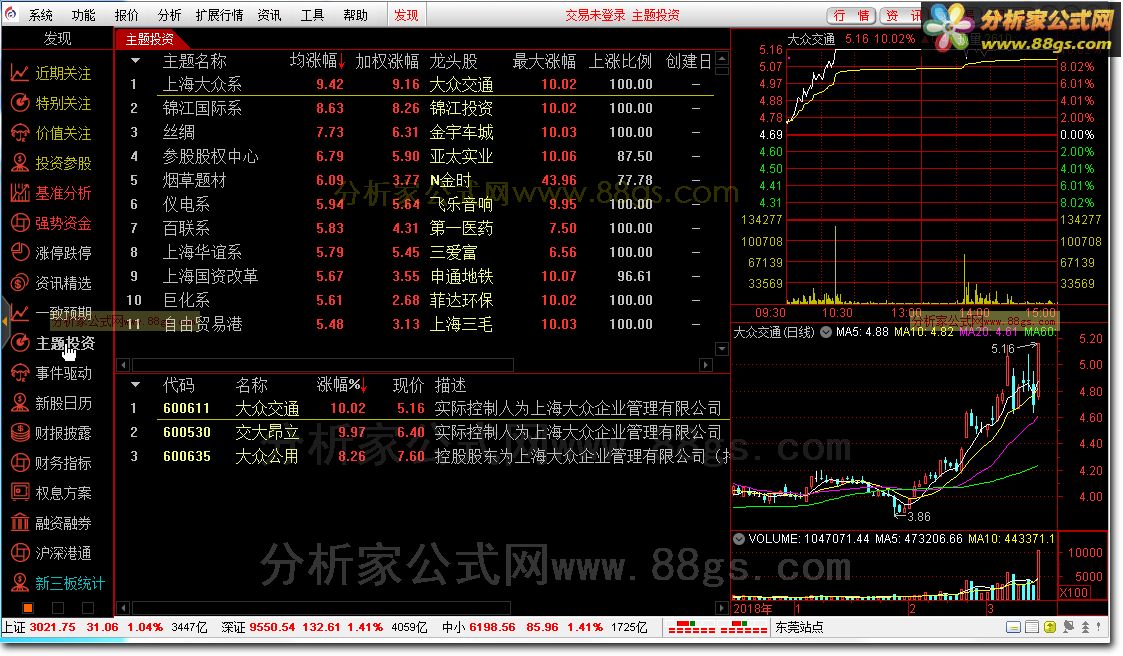Open the stock list dropdown triangle
Viewport: 1123px width, 656px height.
[135, 385]
